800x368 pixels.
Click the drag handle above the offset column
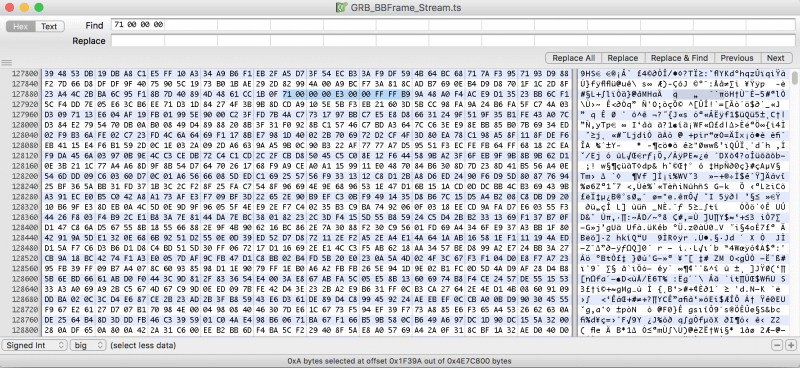click(7, 63)
